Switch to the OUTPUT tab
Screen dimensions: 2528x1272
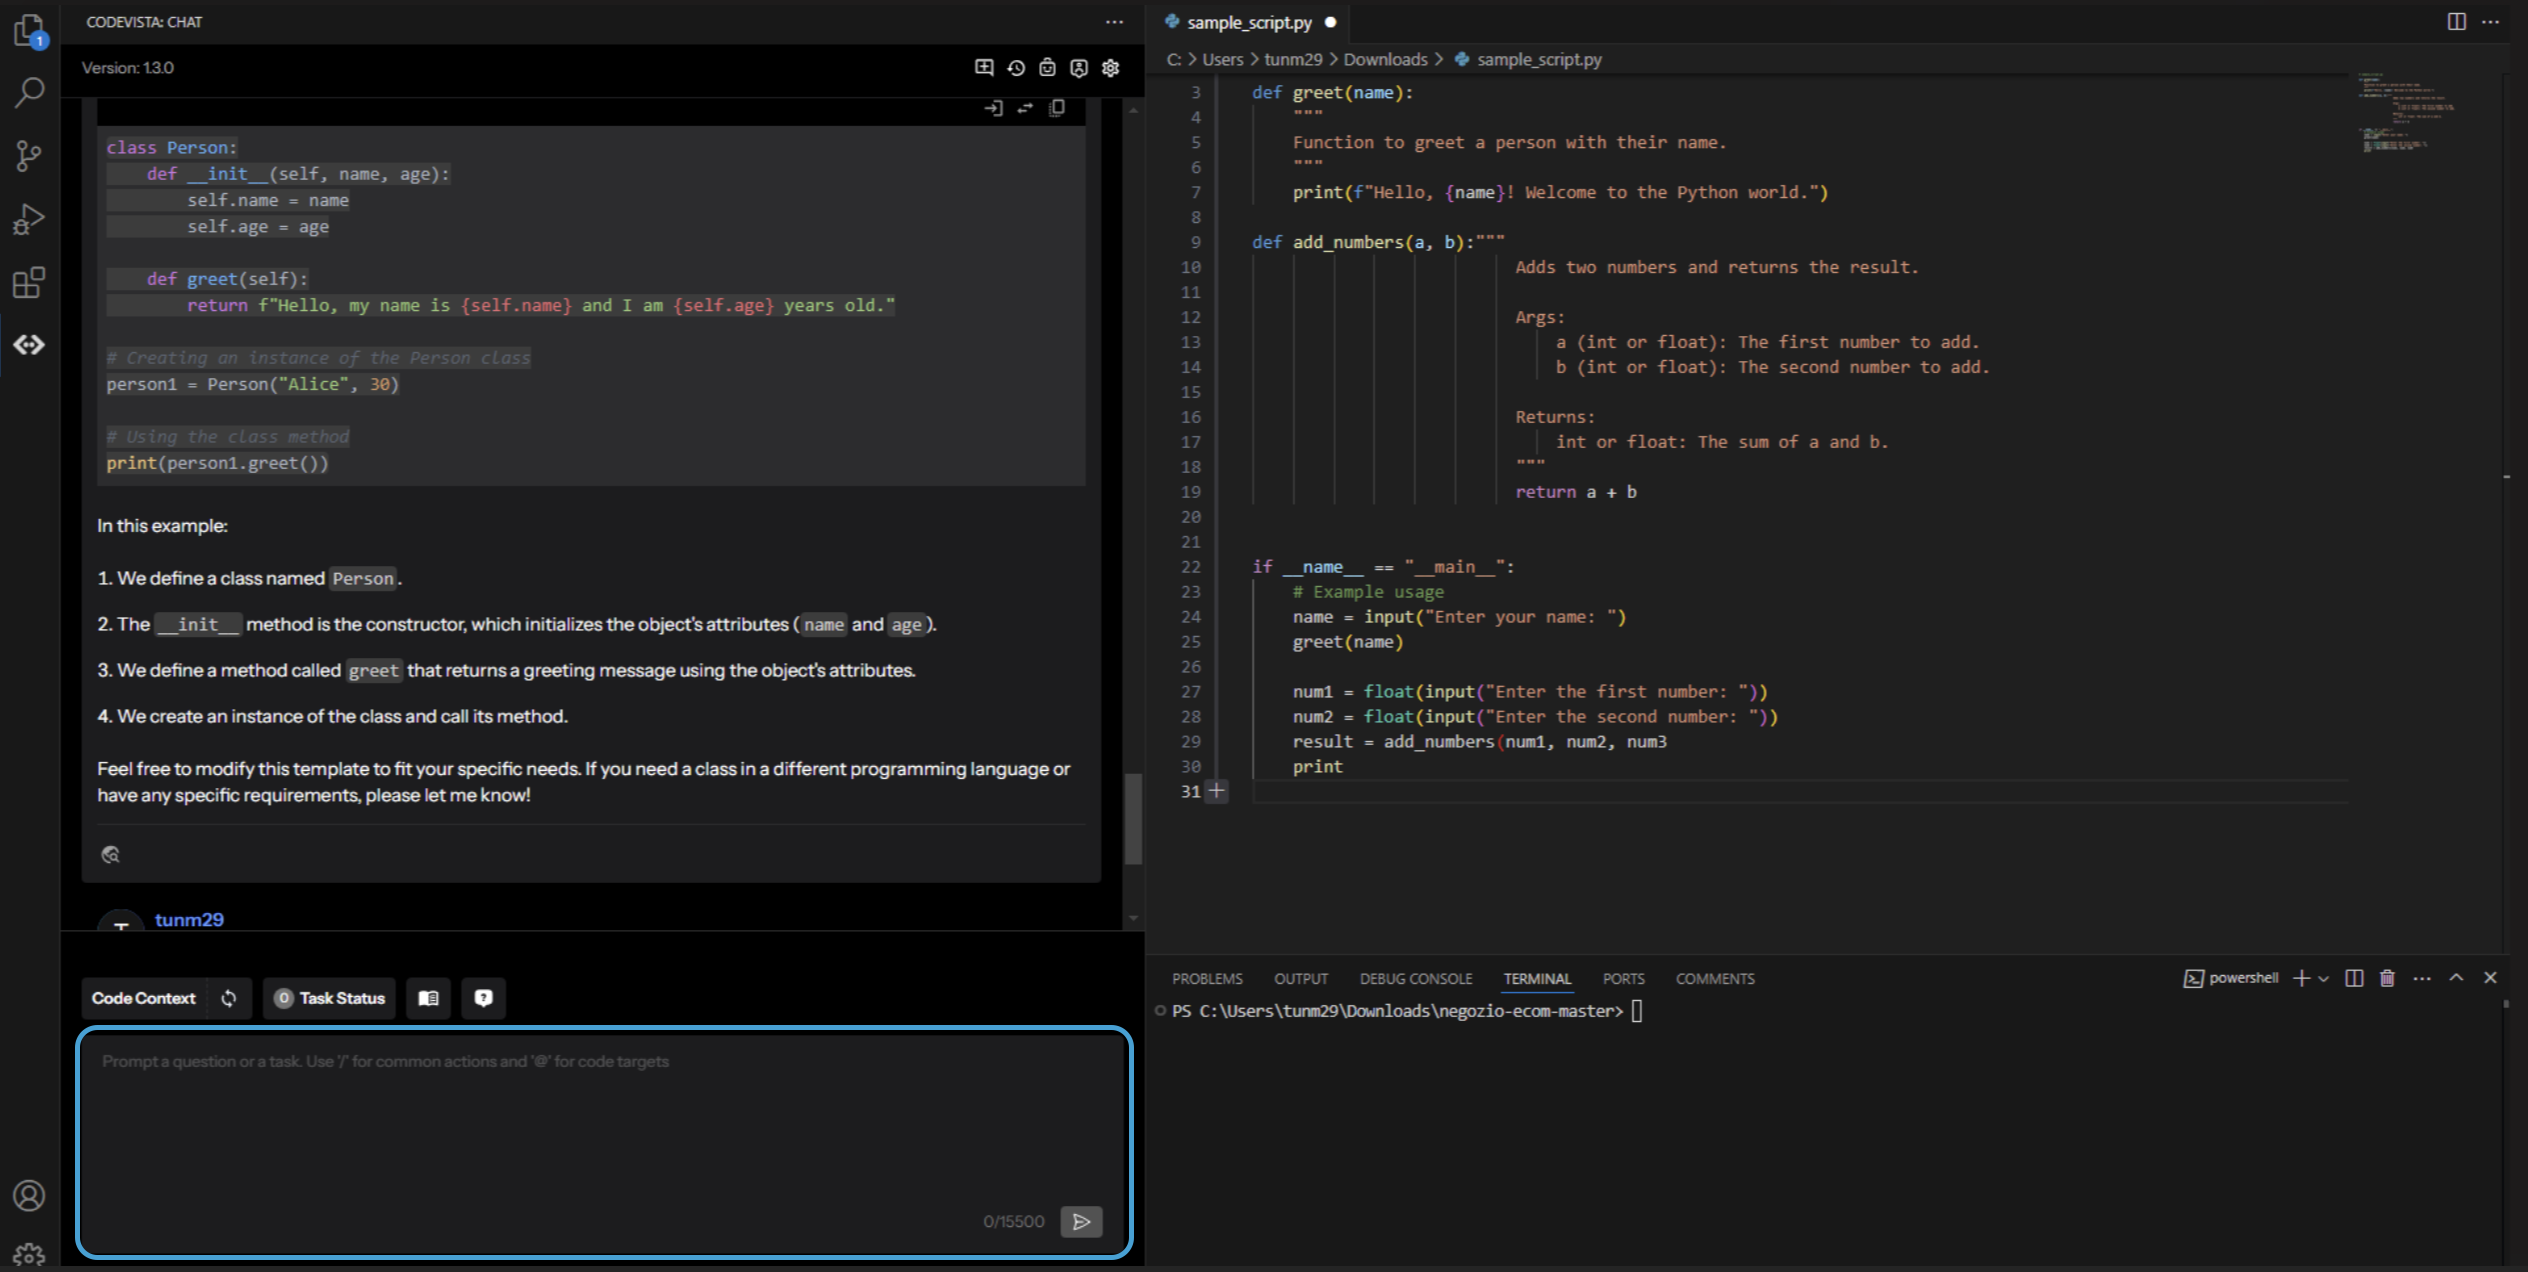1301,979
